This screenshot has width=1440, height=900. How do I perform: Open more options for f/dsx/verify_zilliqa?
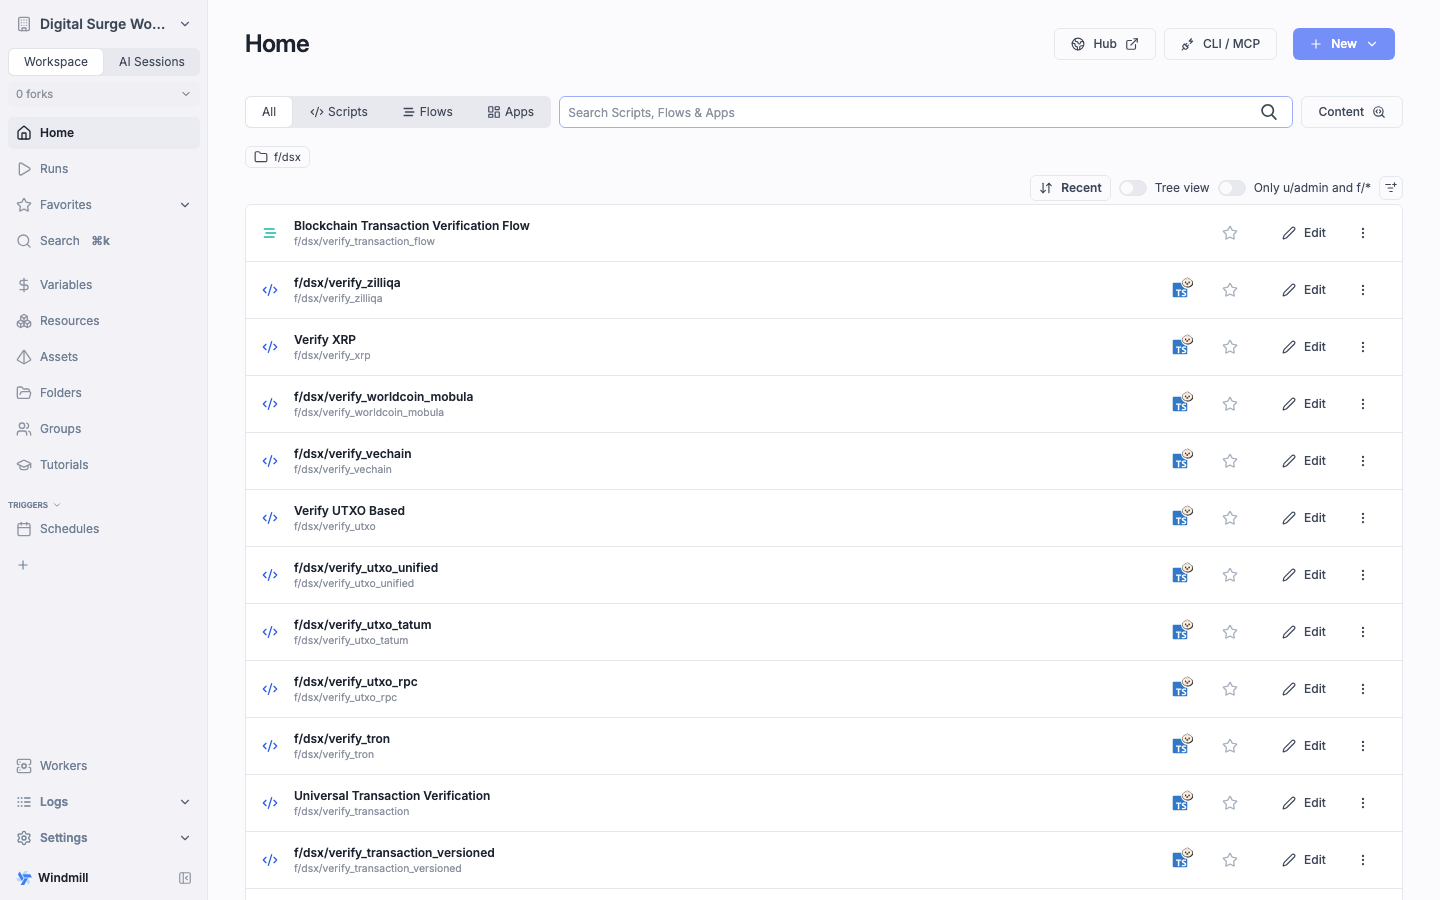(x=1363, y=290)
